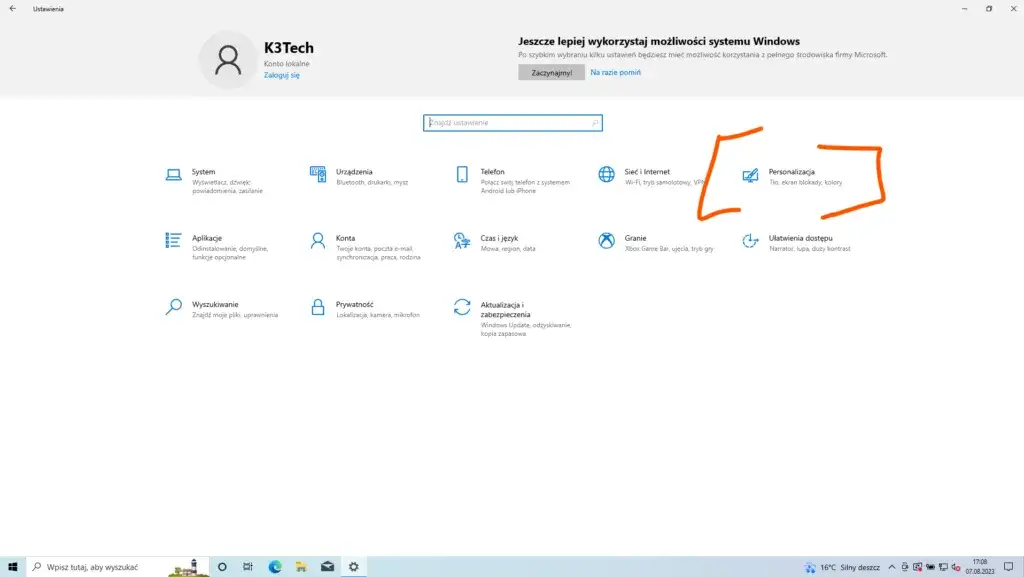Image resolution: width=1024 pixels, height=577 pixels.
Task: Open the Mail app from the taskbar
Action: click(x=326, y=566)
